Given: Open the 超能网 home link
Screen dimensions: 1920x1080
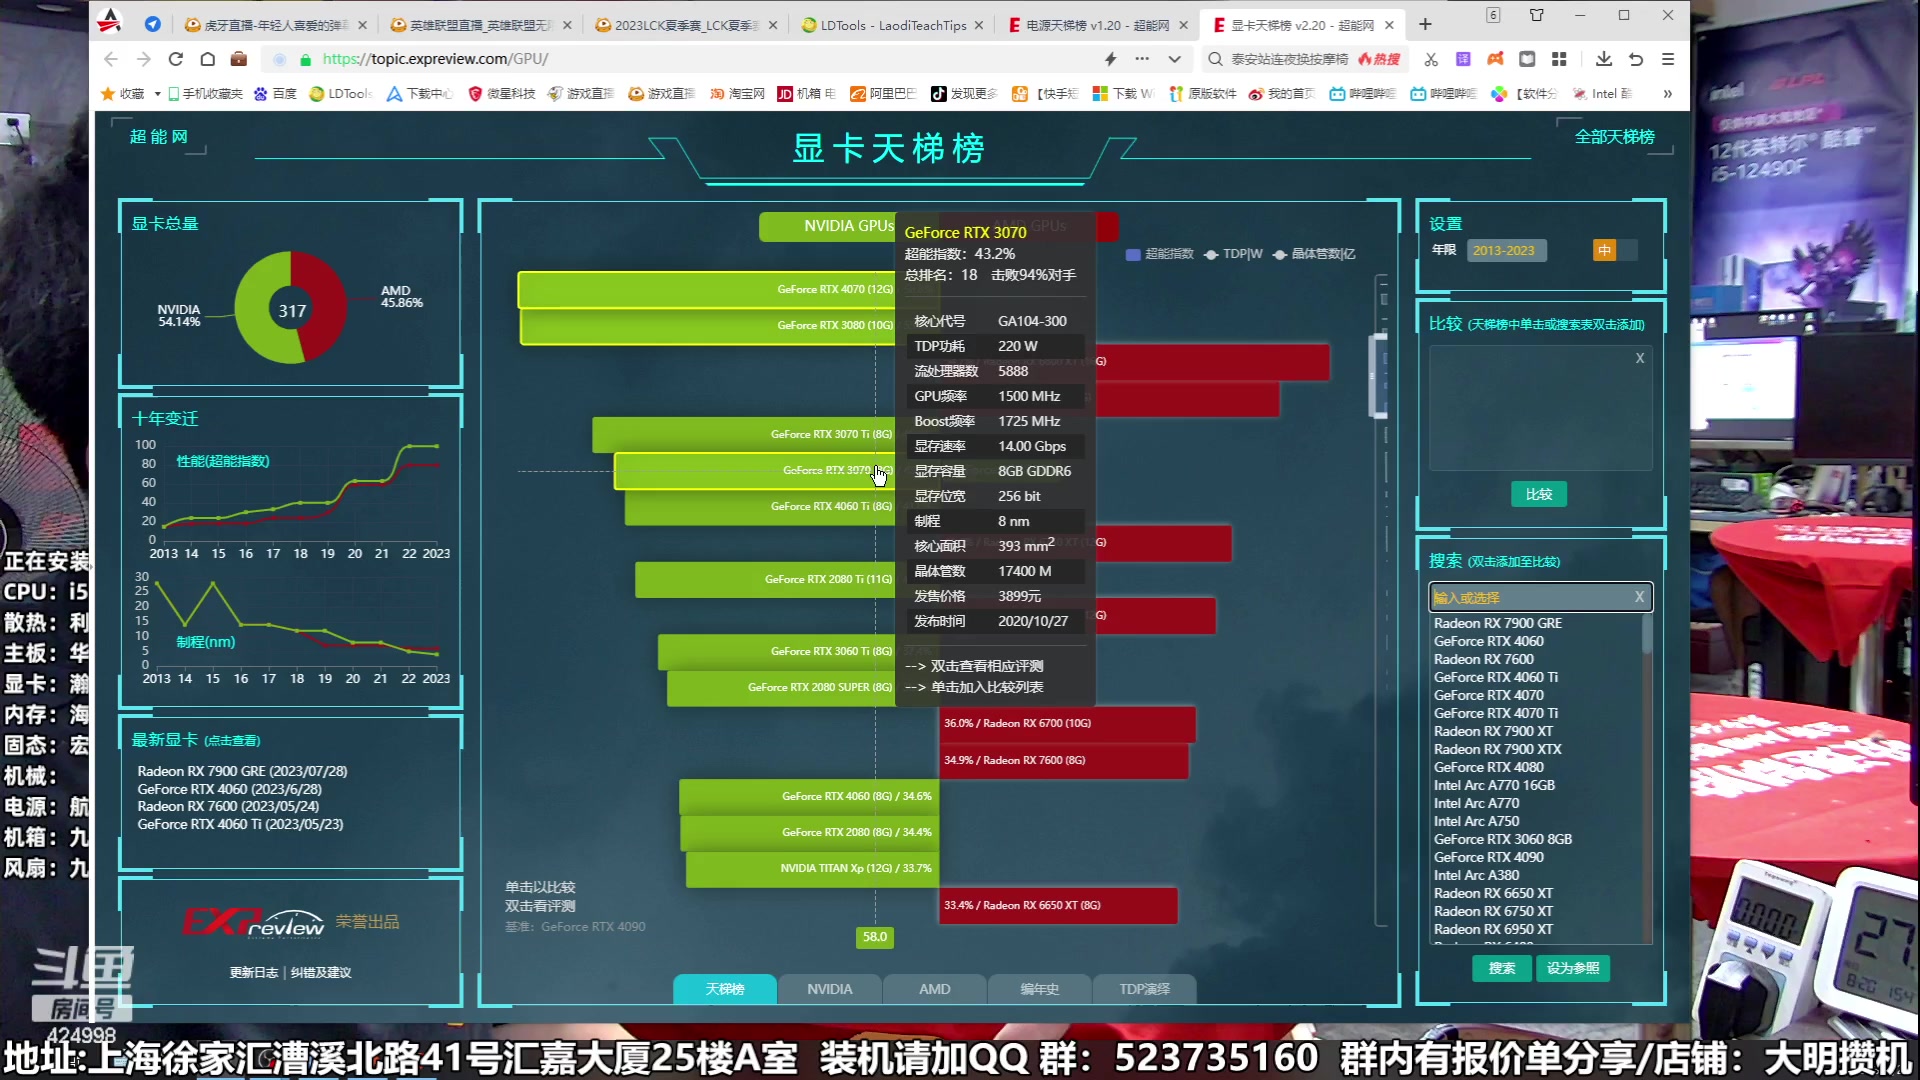Looking at the screenshot, I should 158,136.
